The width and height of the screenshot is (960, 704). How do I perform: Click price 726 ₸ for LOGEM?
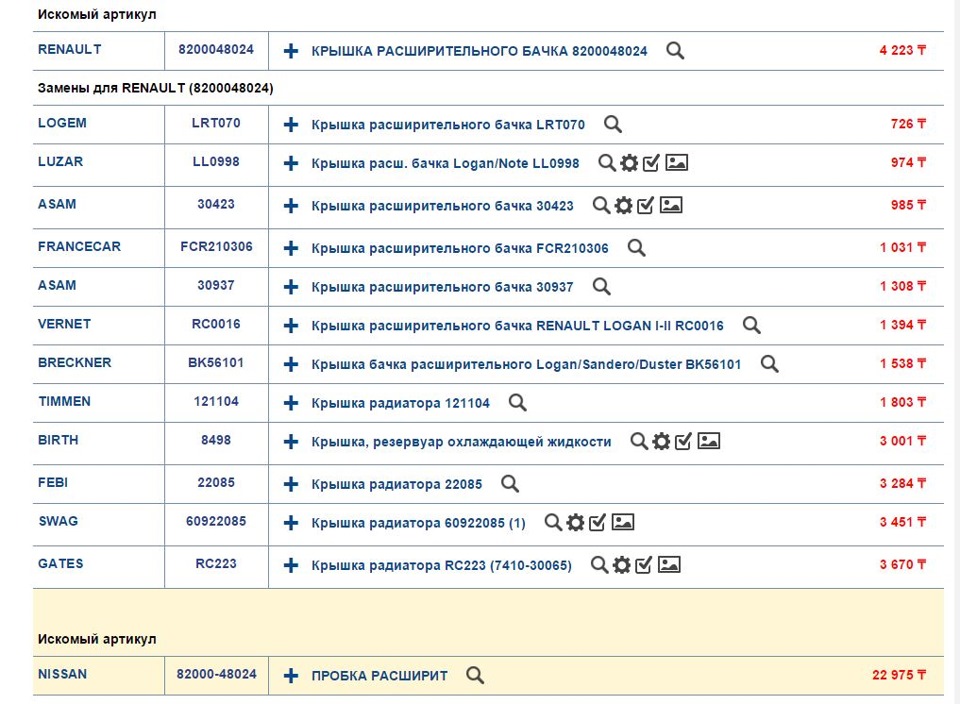coord(908,124)
